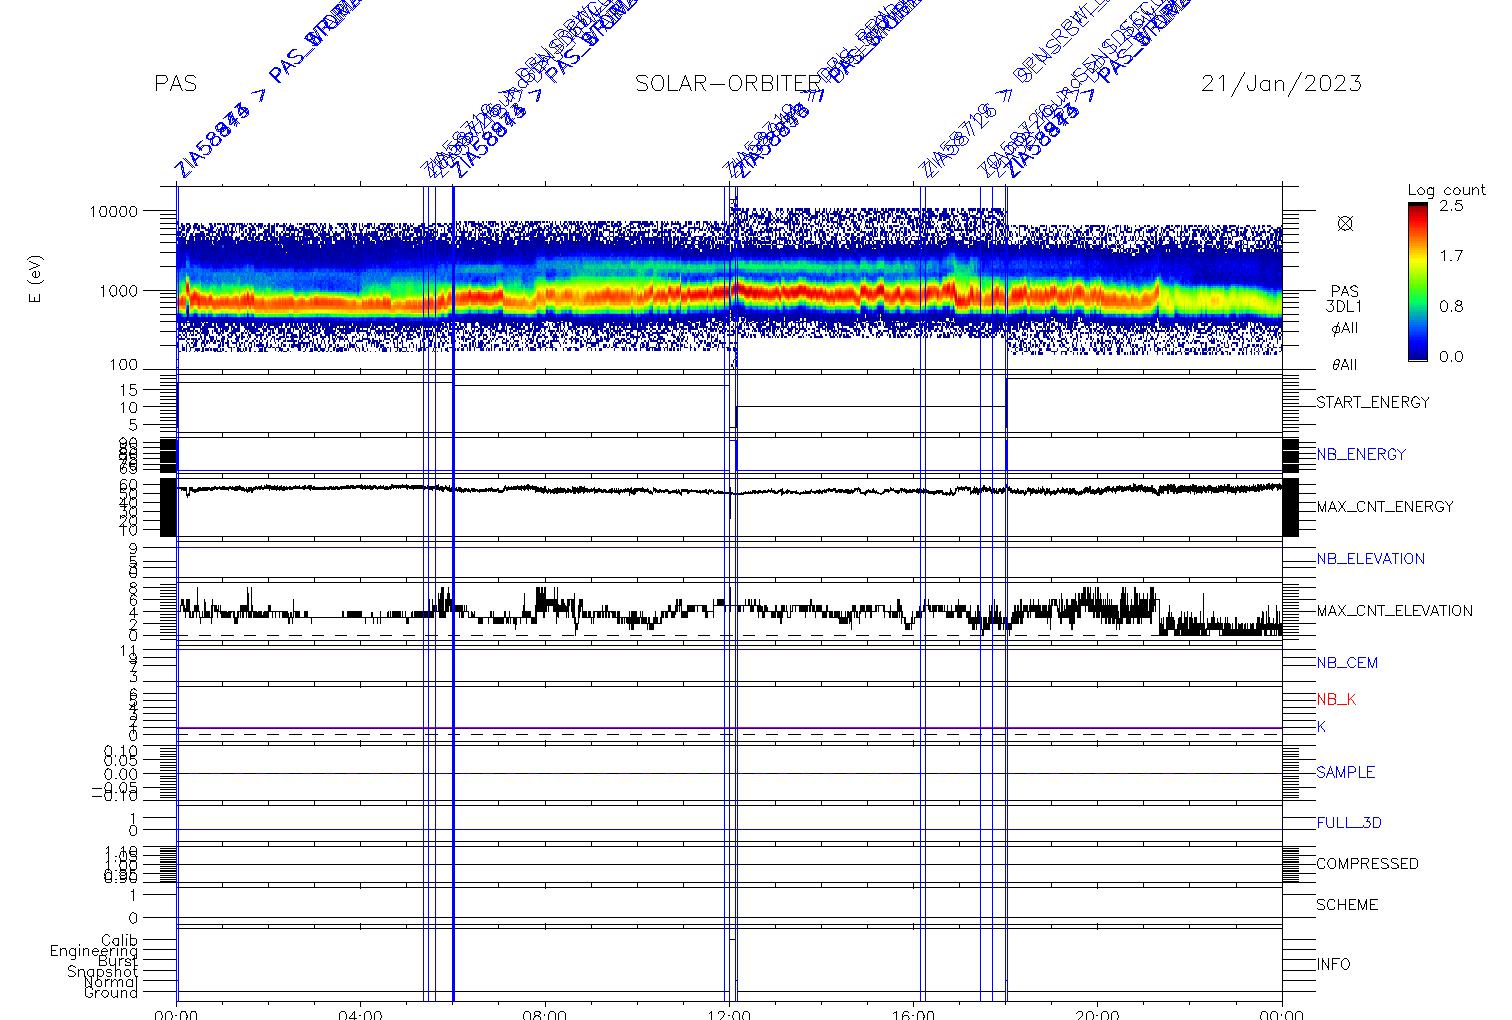
Task: Click the MAX_CNT_ENERGY data trace
Action: (729, 490)
